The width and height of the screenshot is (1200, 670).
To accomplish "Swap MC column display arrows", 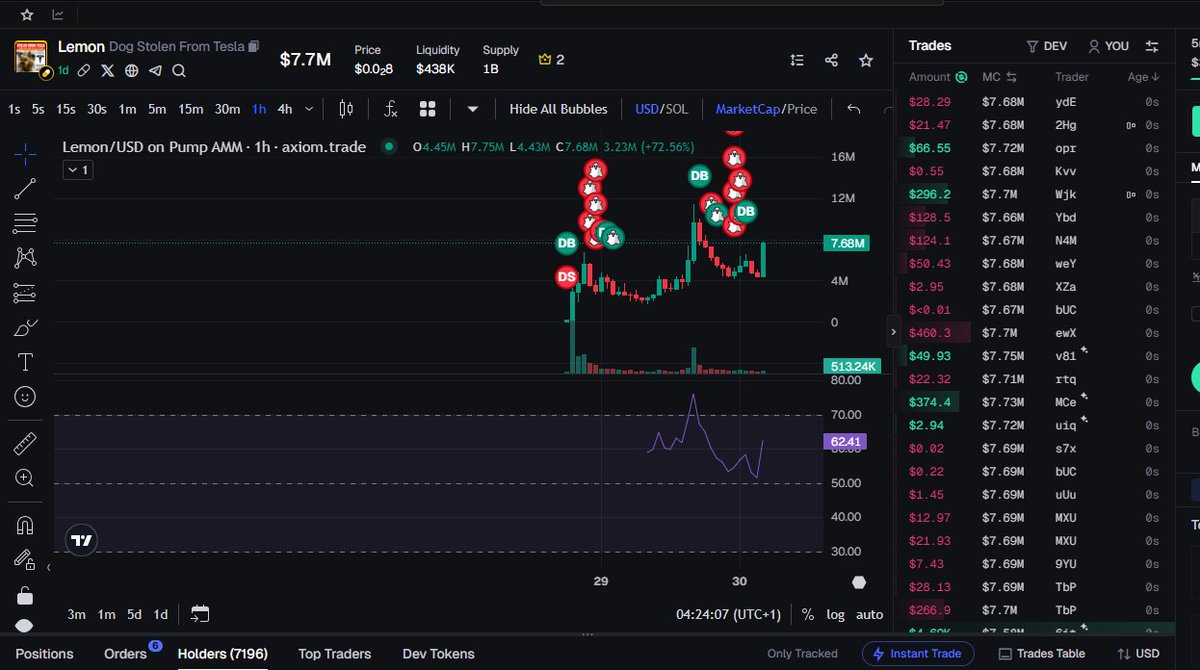I will pyautogui.click(x=1011, y=77).
